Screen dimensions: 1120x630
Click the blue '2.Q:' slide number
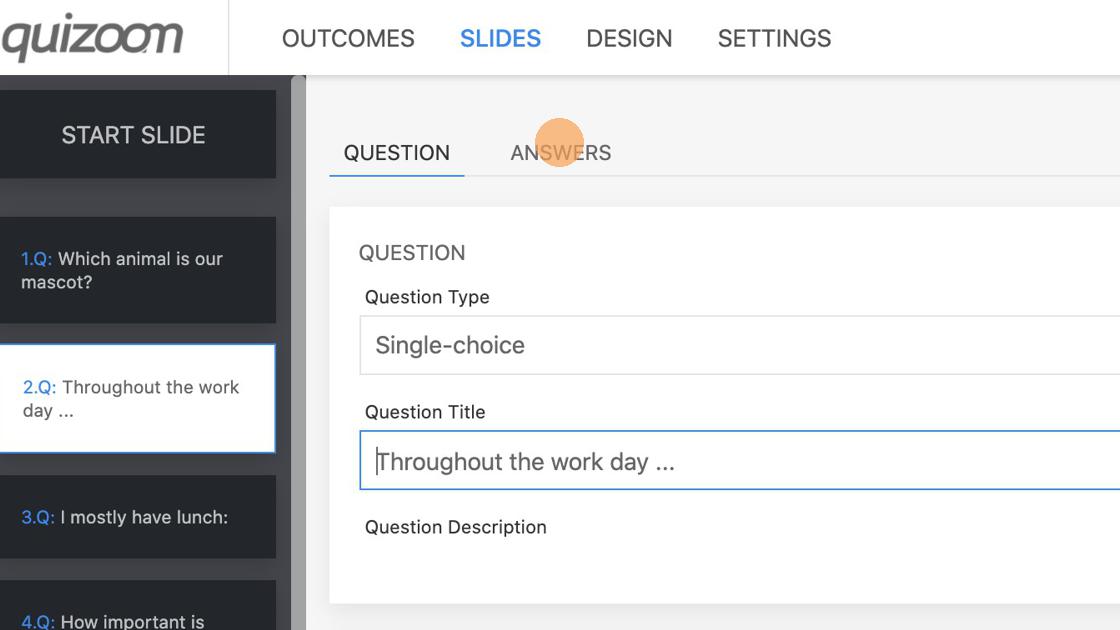click(39, 388)
